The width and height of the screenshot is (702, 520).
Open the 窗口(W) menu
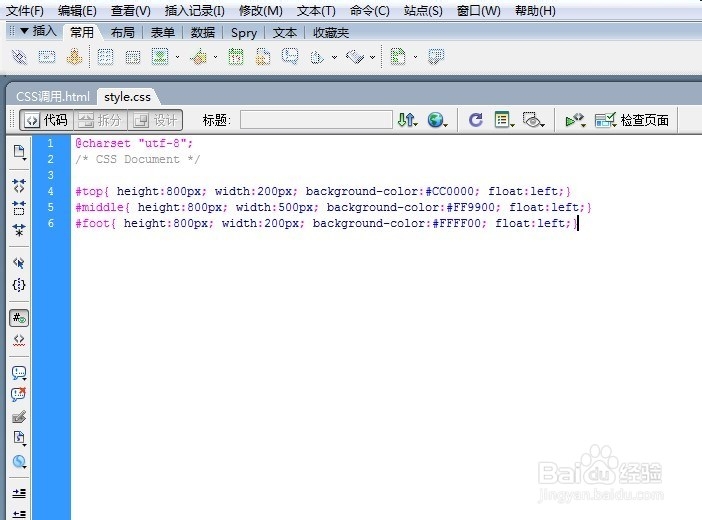(x=479, y=10)
